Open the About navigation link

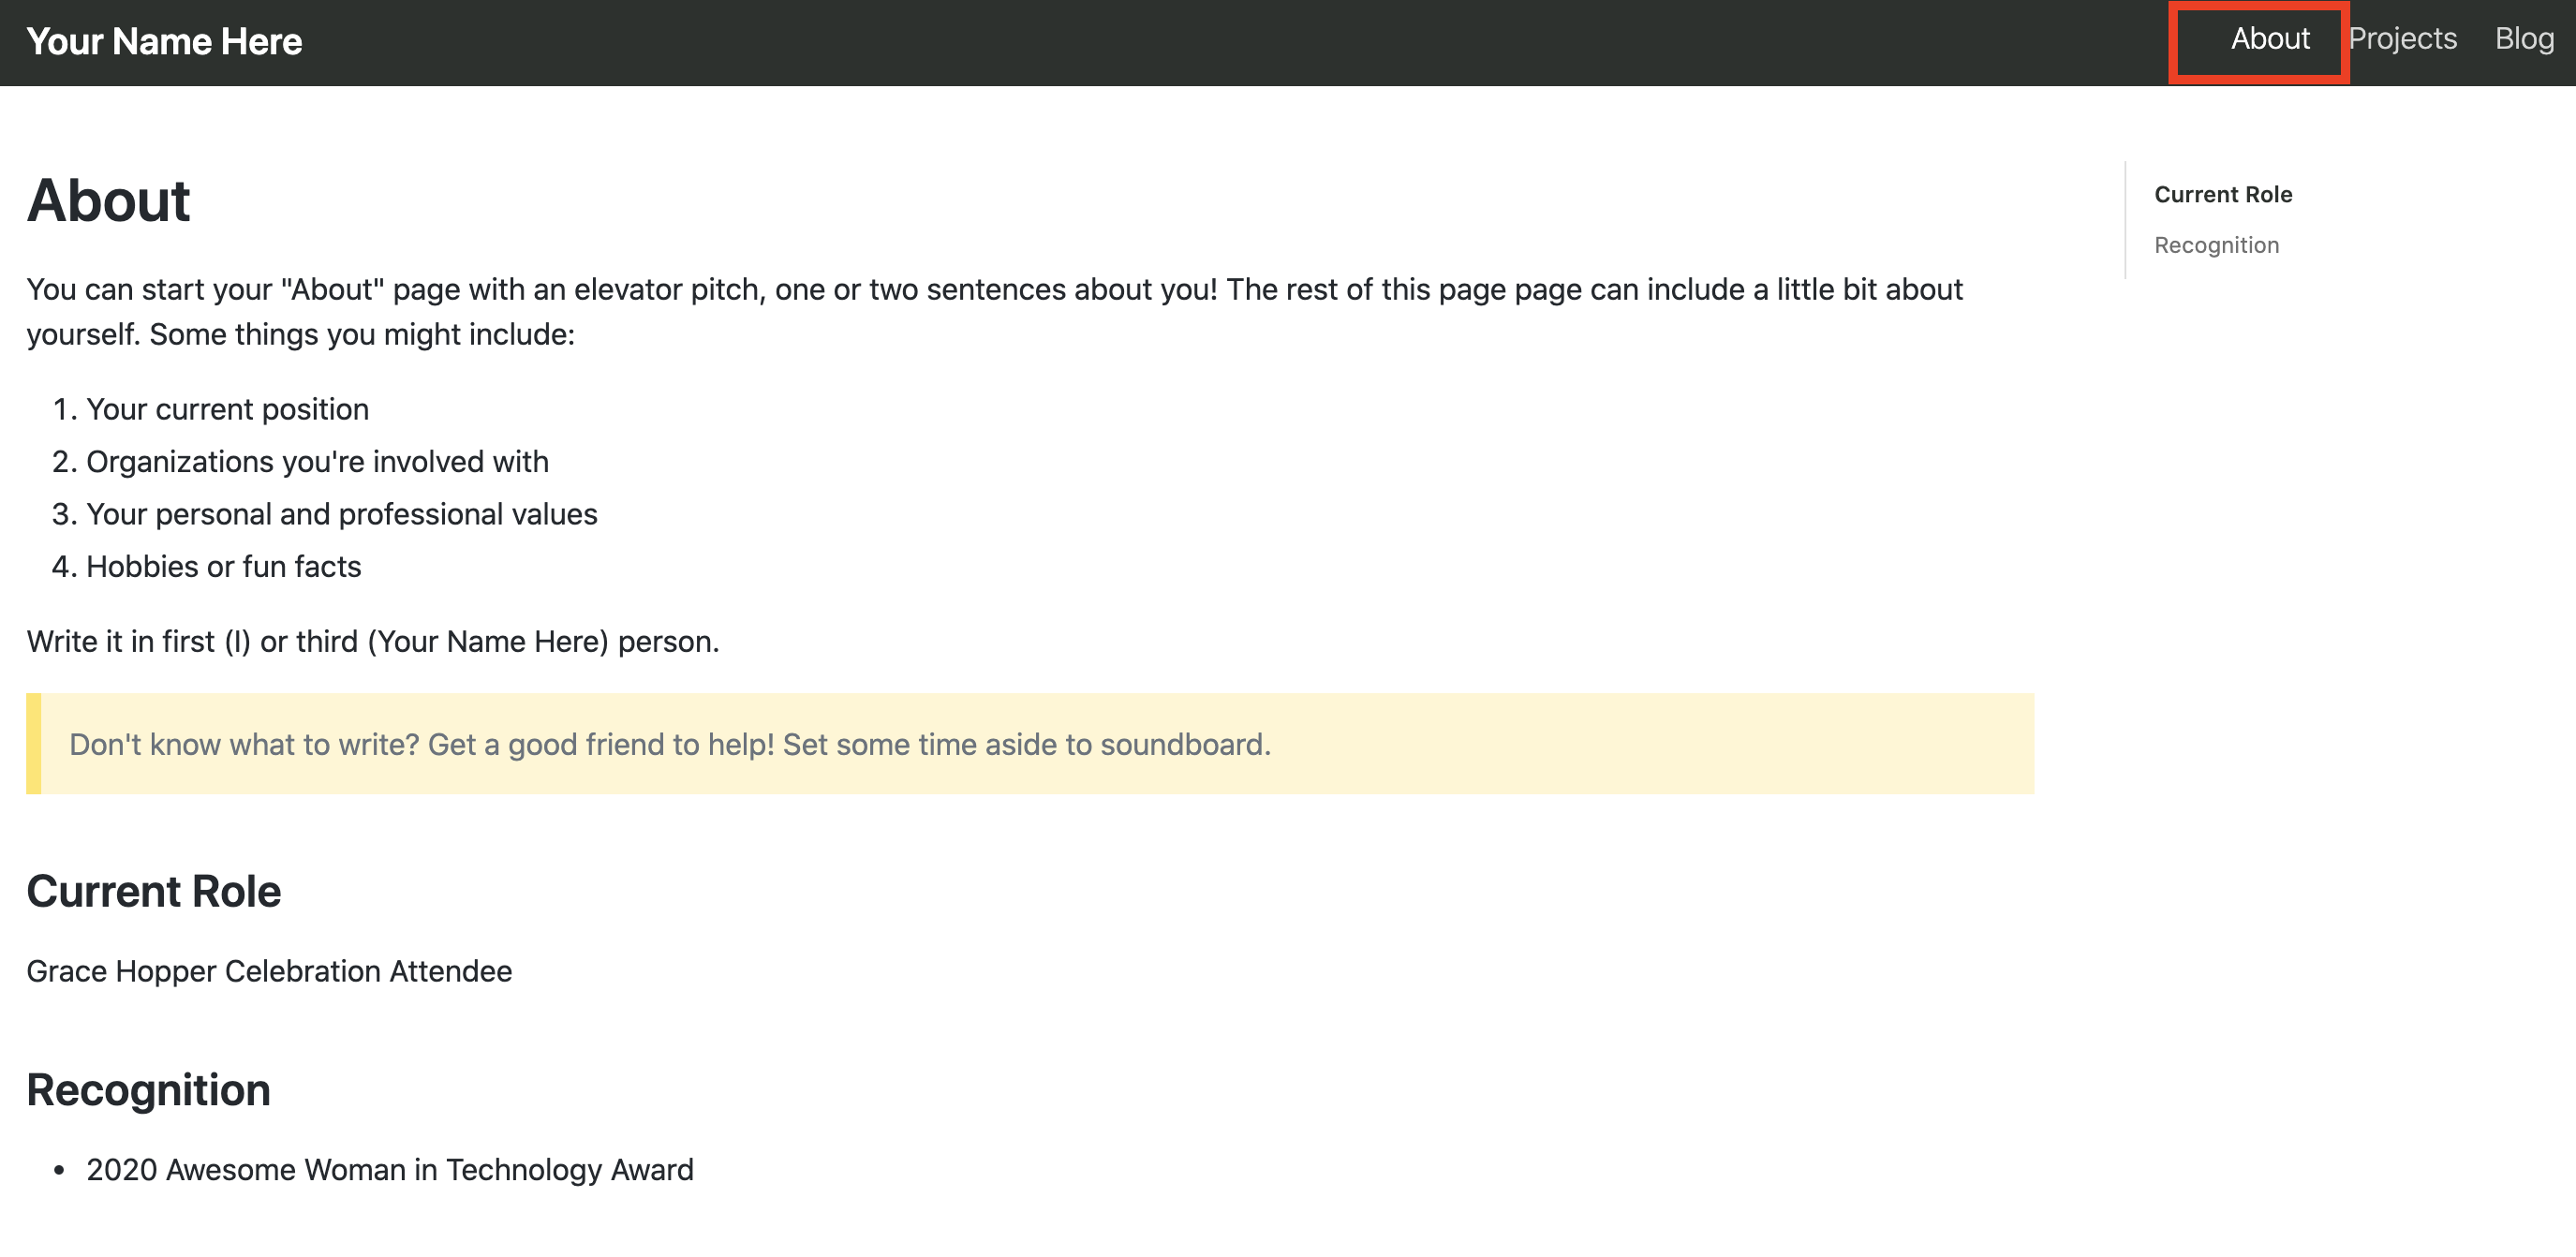(x=2269, y=39)
